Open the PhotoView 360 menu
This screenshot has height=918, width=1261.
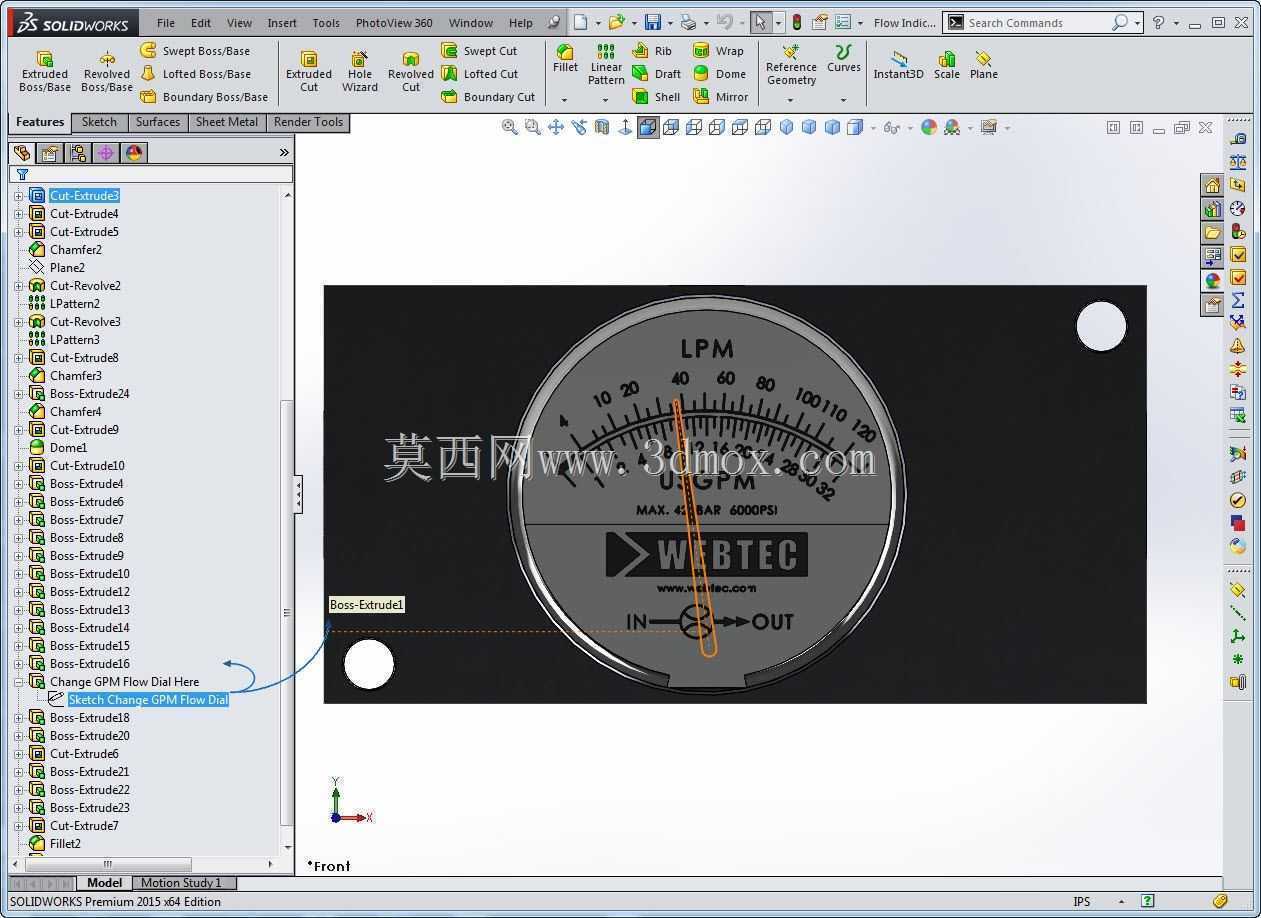[x=394, y=22]
